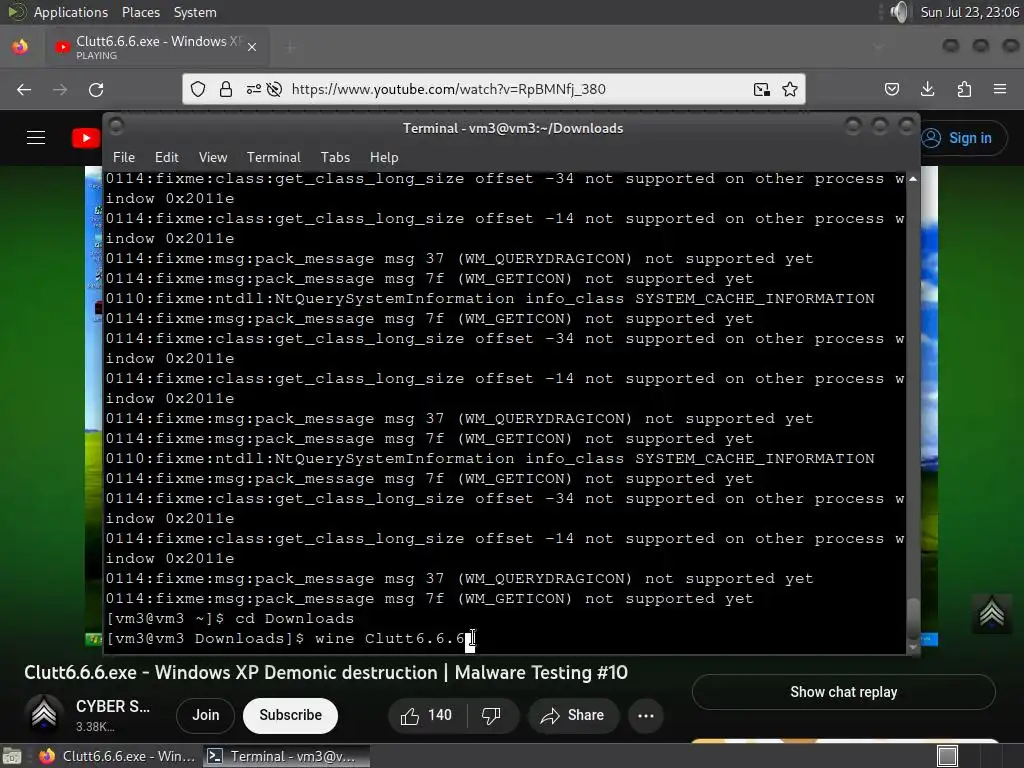The height and width of the screenshot is (768, 1024).
Task: Open the terminal View menu
Action: pyautogui.click(x=213, y=157)
